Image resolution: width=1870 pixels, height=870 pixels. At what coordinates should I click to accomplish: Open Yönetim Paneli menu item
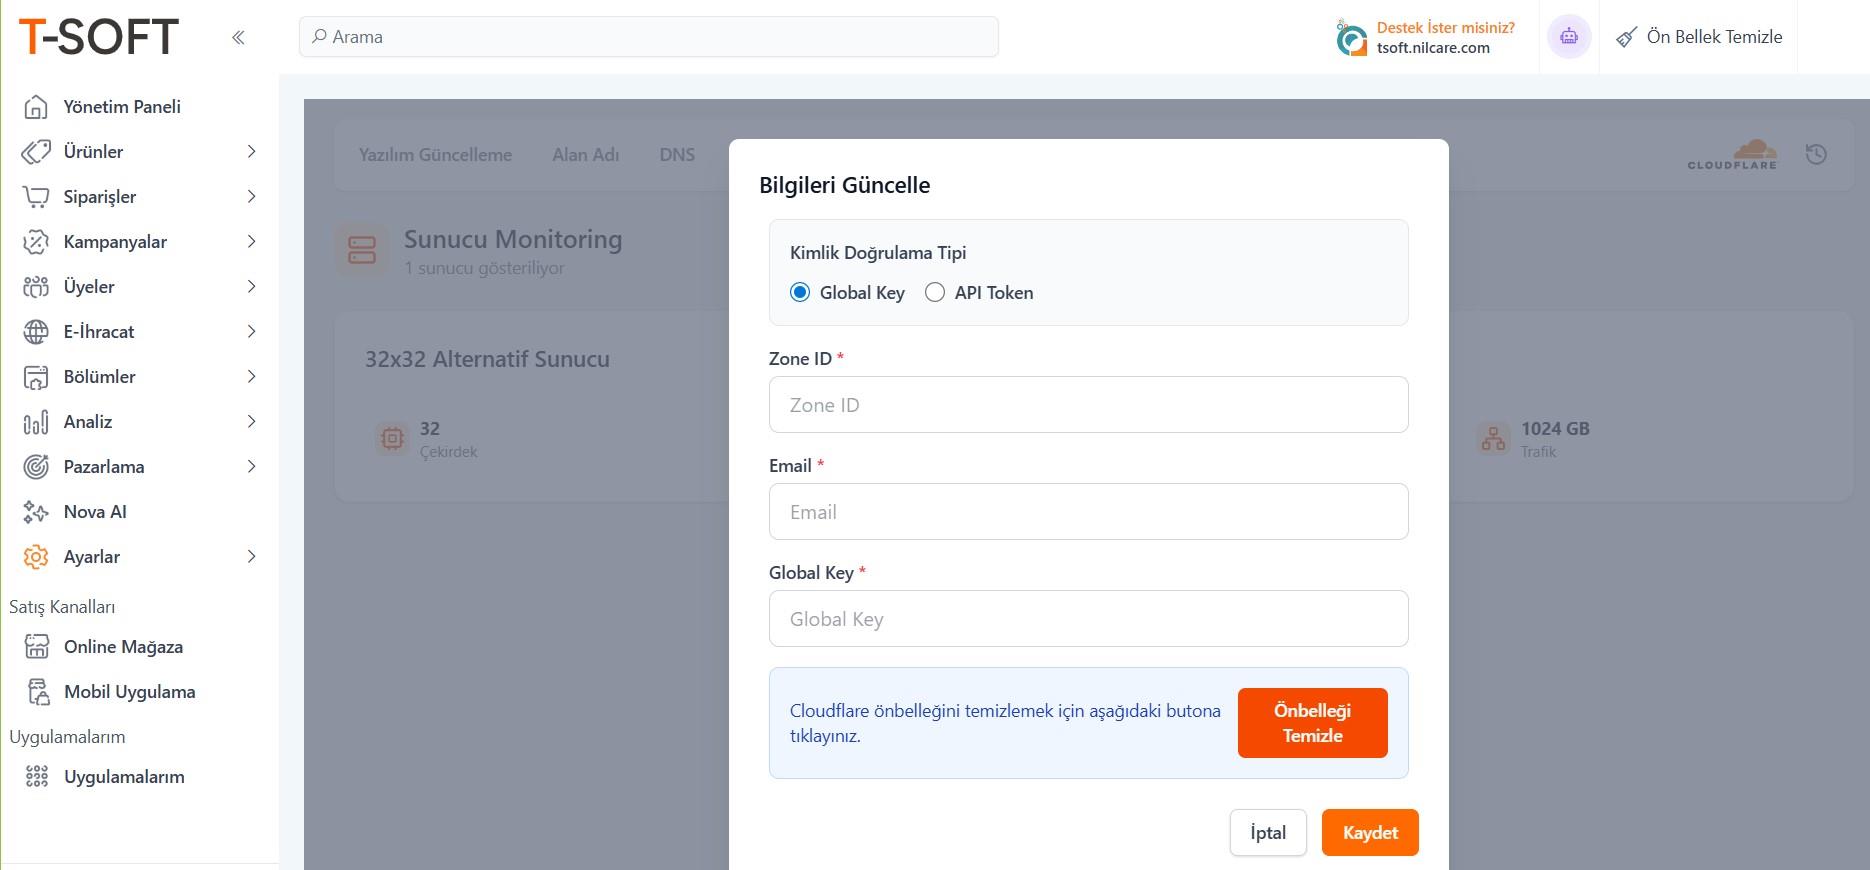point(122,107)
